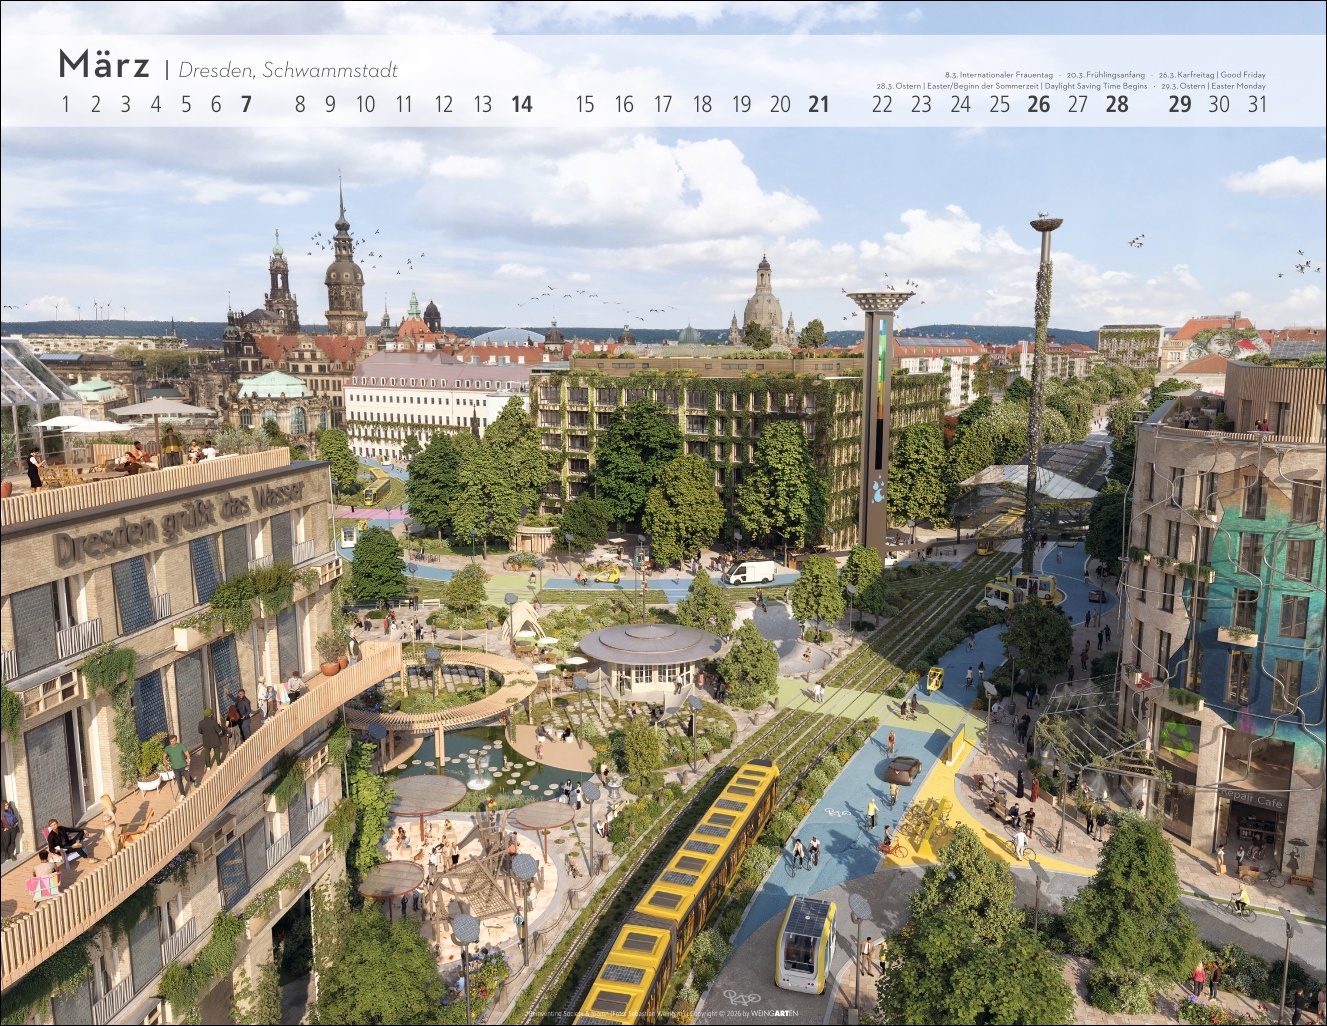
Task: Select day 7 in the calendar
Action: 246,104
